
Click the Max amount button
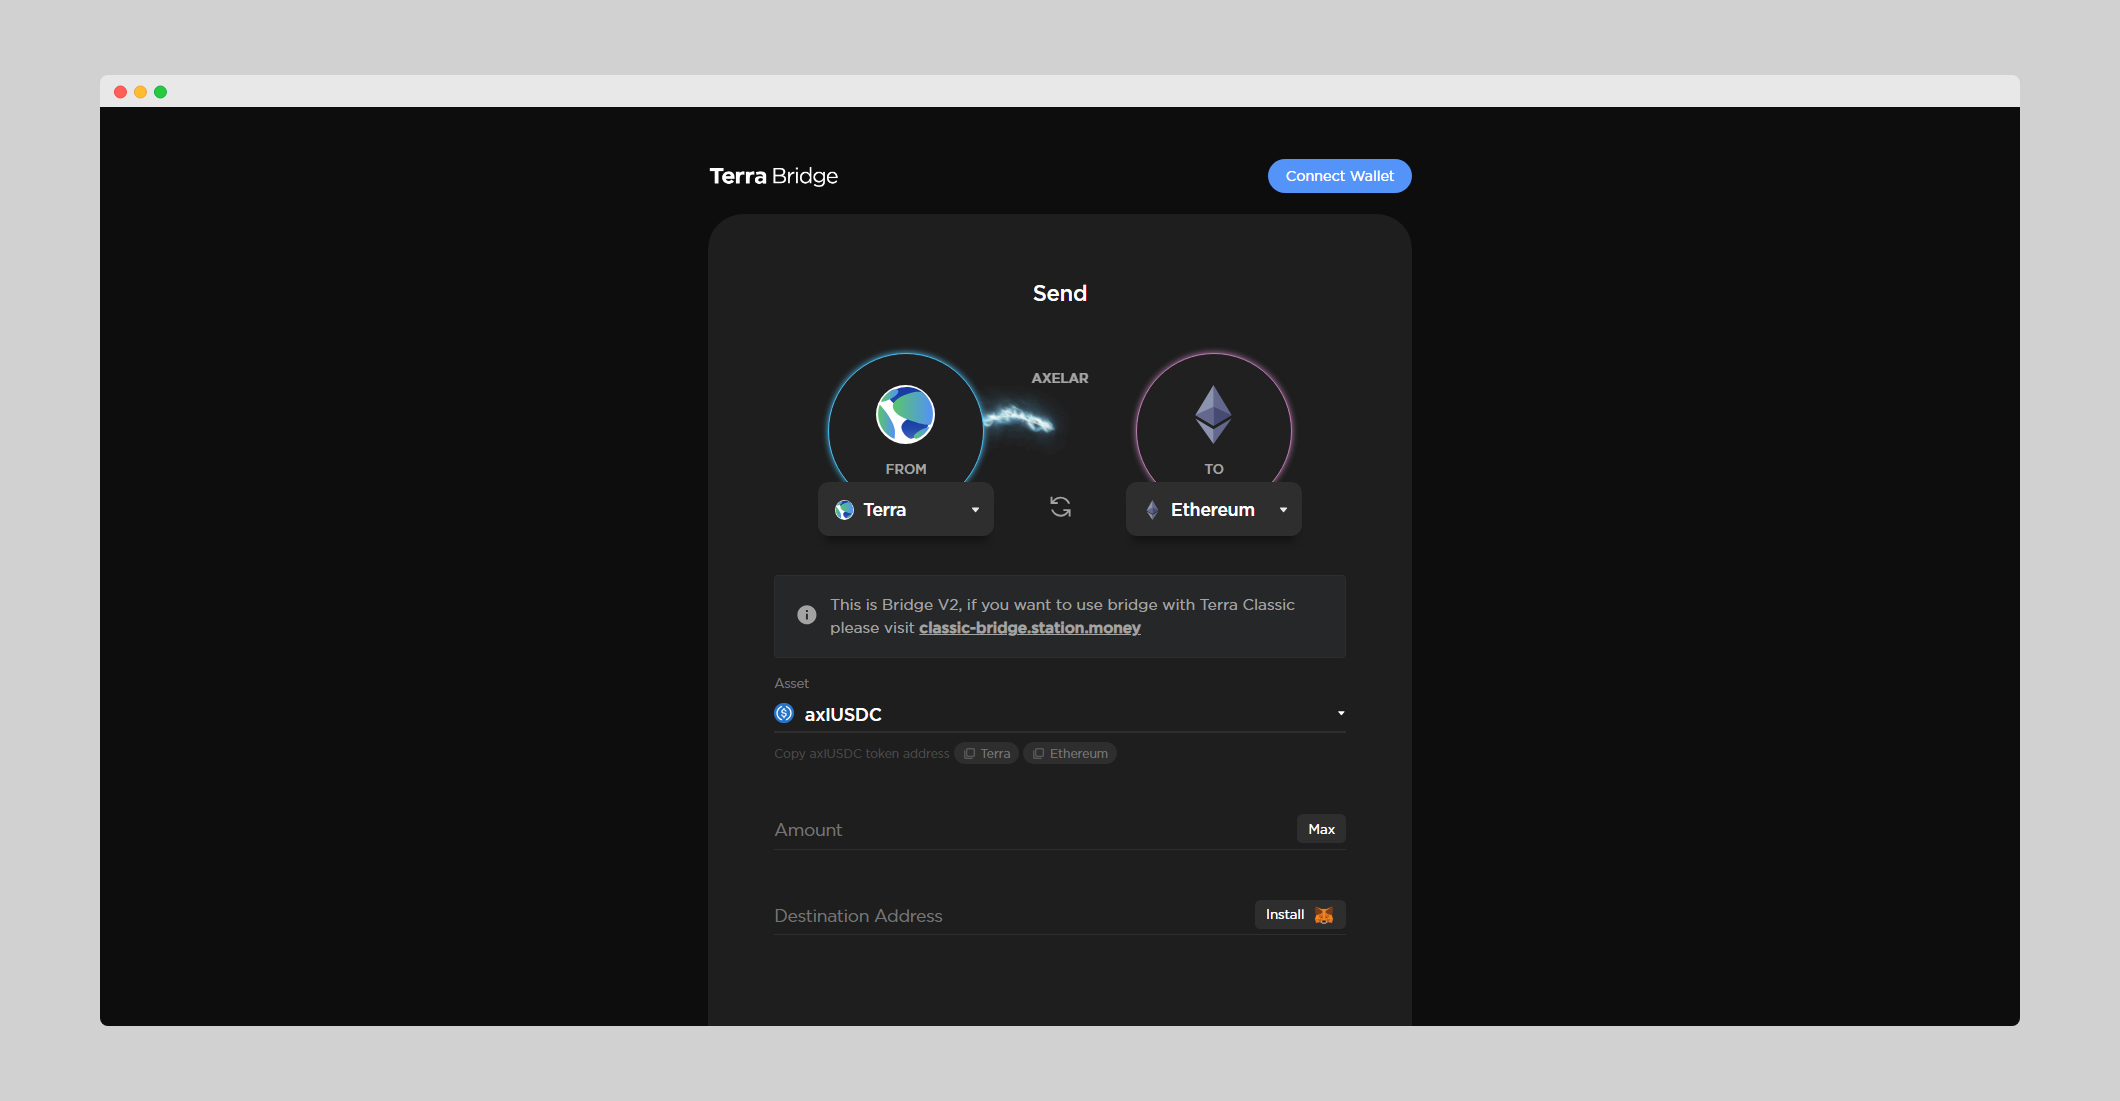point(1321,829)
